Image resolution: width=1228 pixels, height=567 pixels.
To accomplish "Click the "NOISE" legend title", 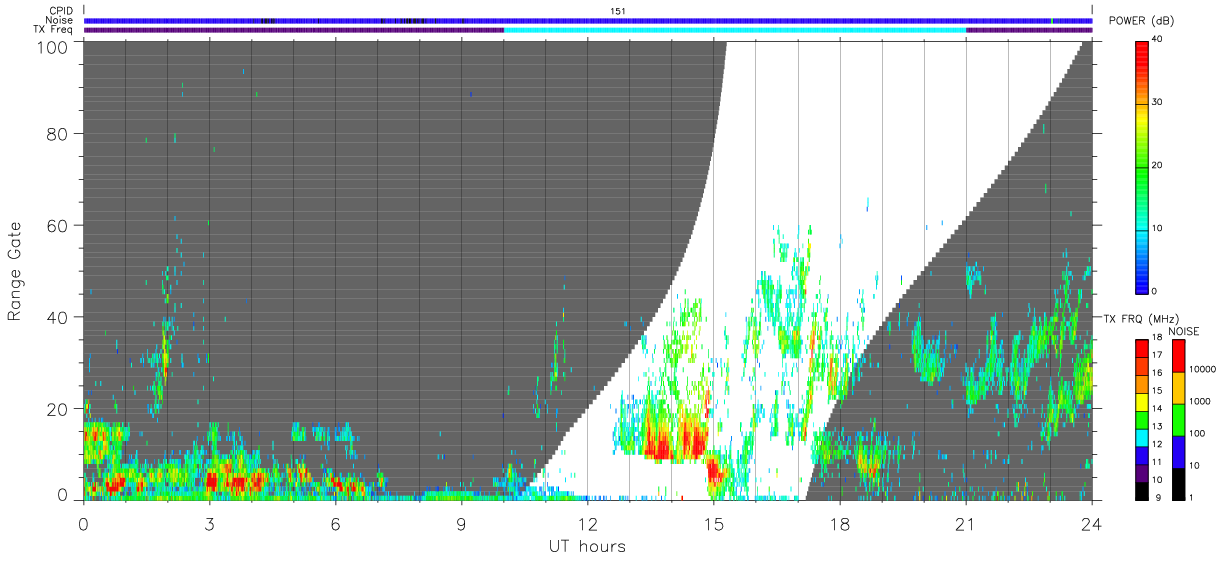I will (1183, 331).
